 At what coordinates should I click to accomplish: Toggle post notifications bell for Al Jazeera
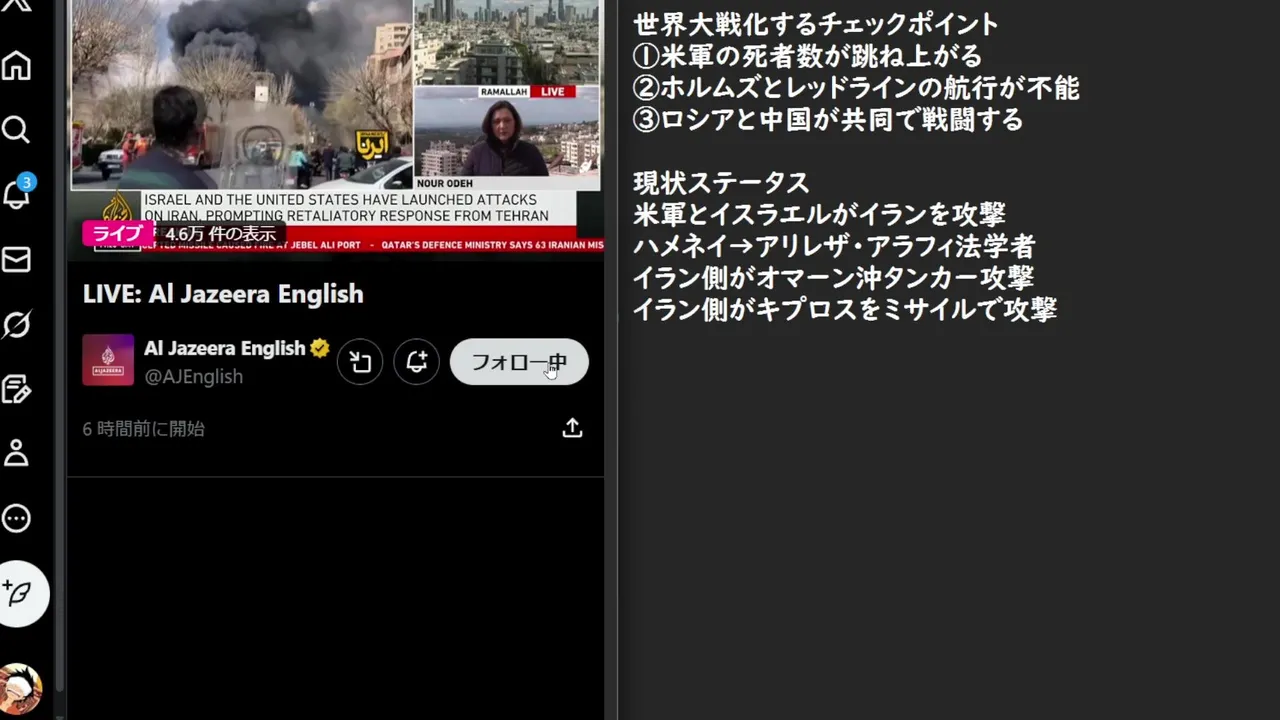click(417, 362)
